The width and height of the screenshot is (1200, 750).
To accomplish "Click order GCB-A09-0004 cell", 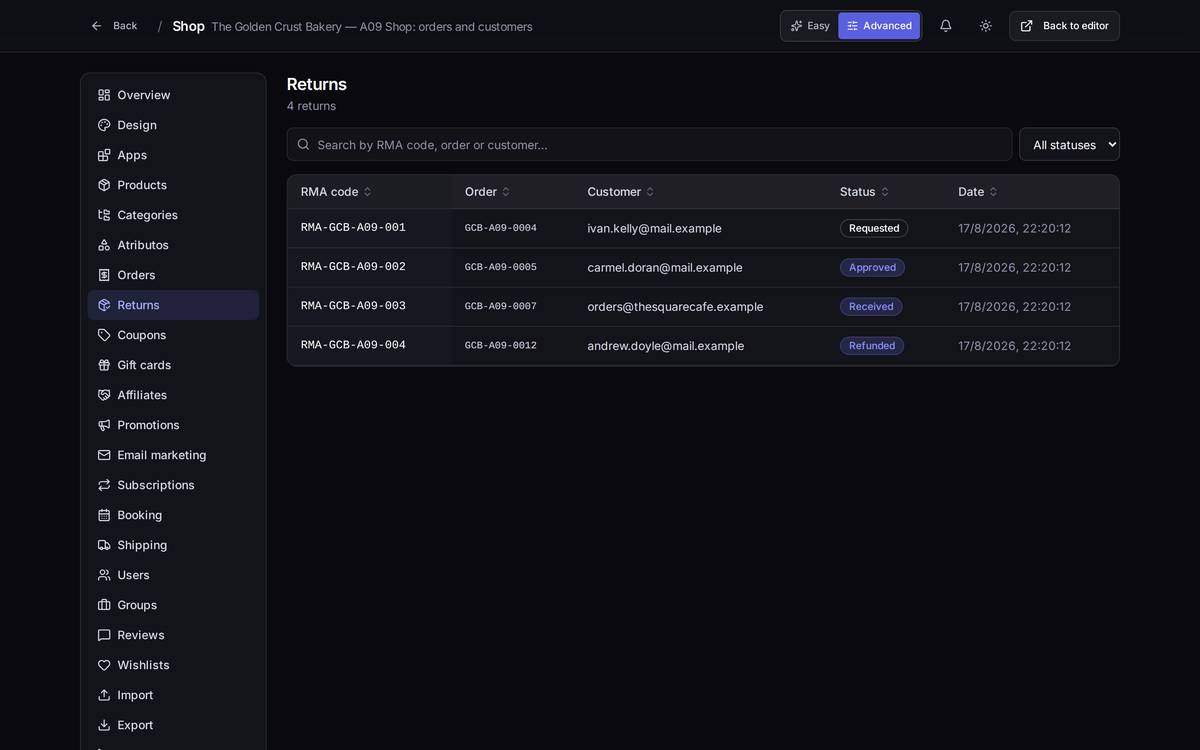I will coord(501,228).
